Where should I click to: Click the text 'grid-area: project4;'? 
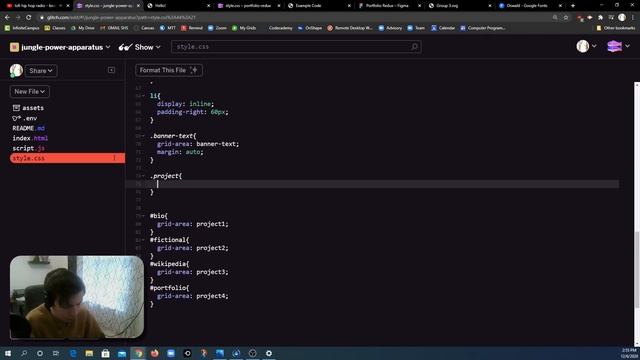click(x=193, y=296)
